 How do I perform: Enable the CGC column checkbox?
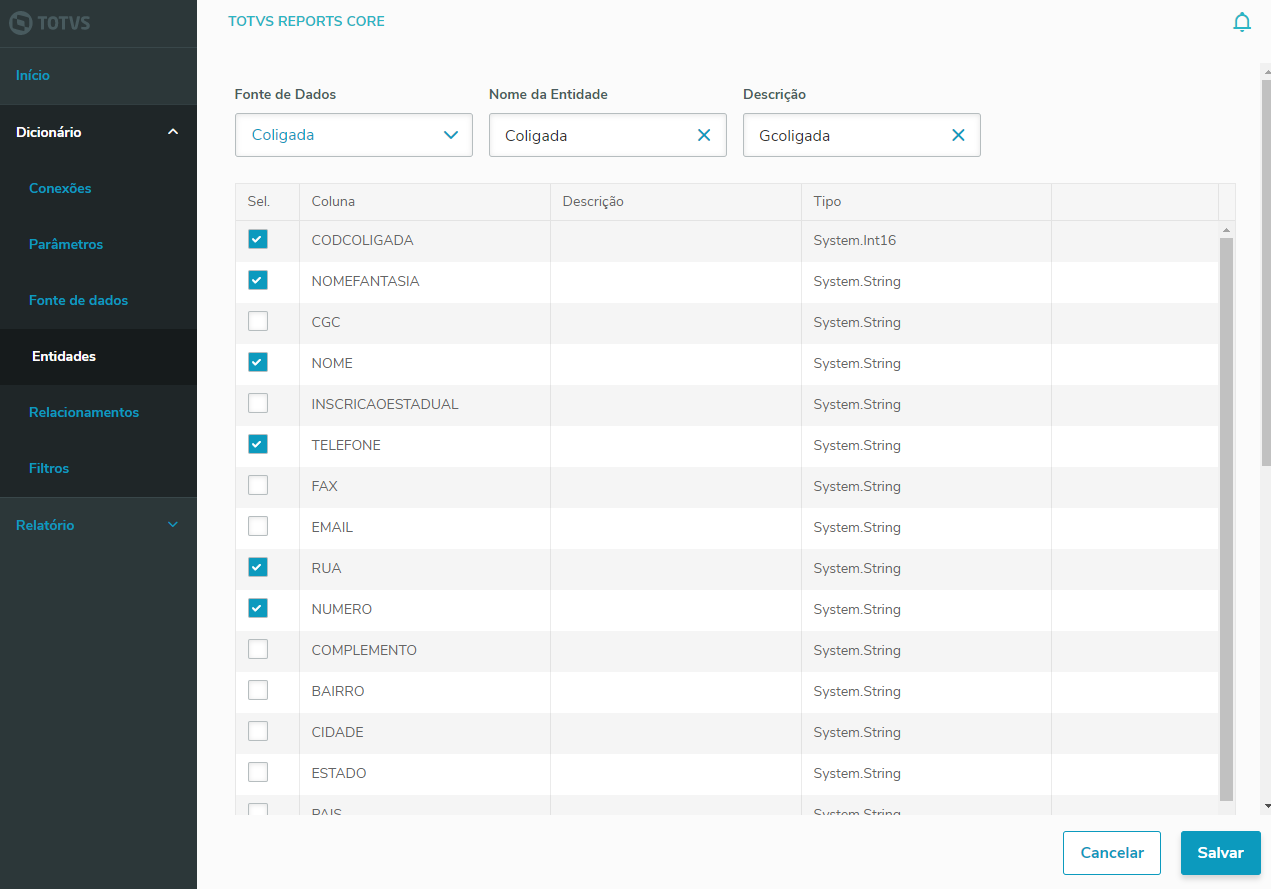258,322
